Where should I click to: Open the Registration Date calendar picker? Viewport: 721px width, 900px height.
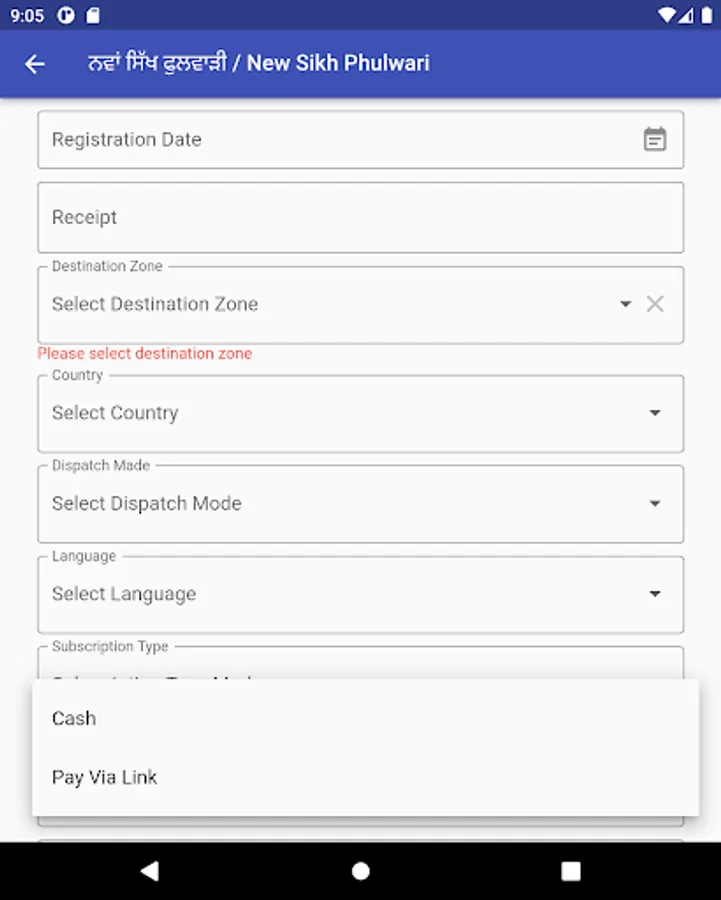(654, 140)
